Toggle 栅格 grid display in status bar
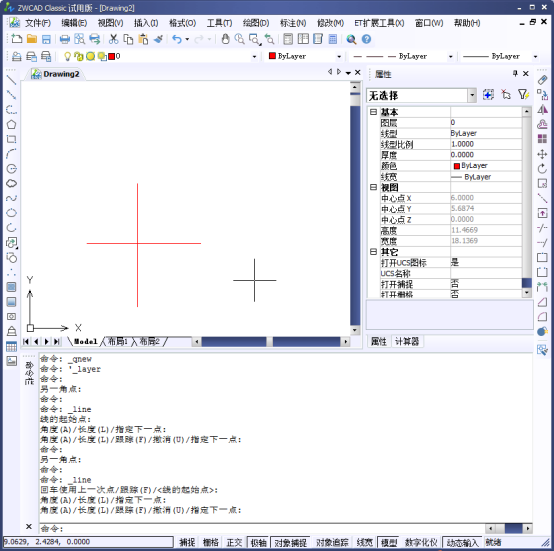Screen dimensions: 554x551 pos(211,542)
